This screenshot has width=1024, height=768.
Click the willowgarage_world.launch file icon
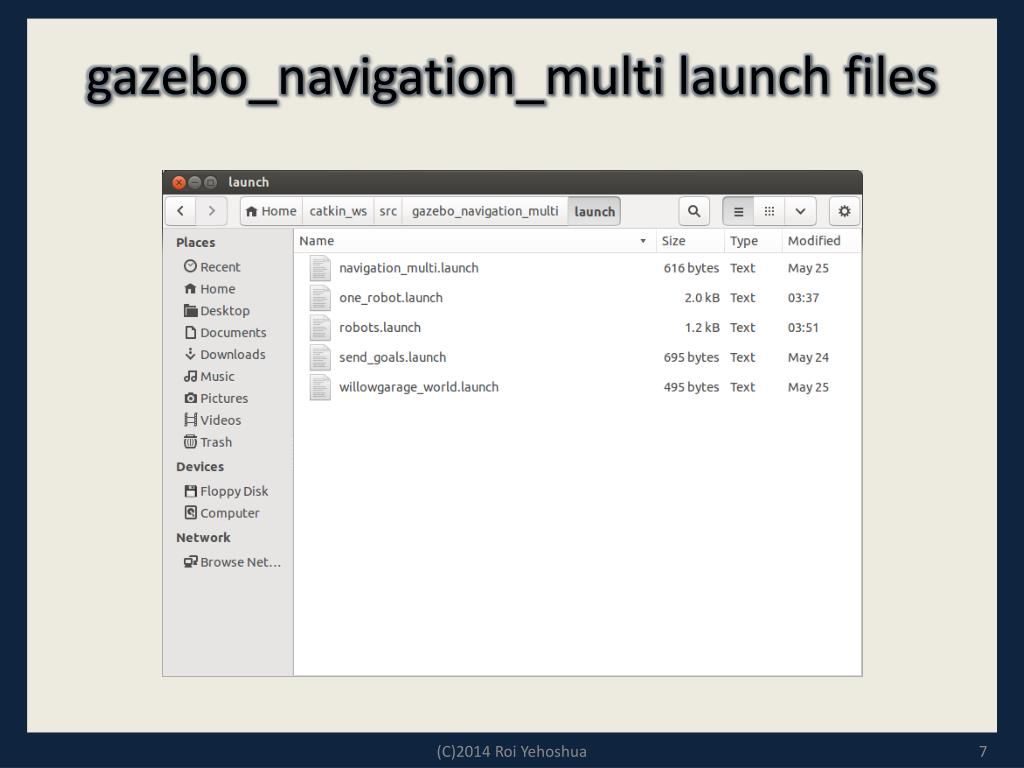tap(320, 387)
